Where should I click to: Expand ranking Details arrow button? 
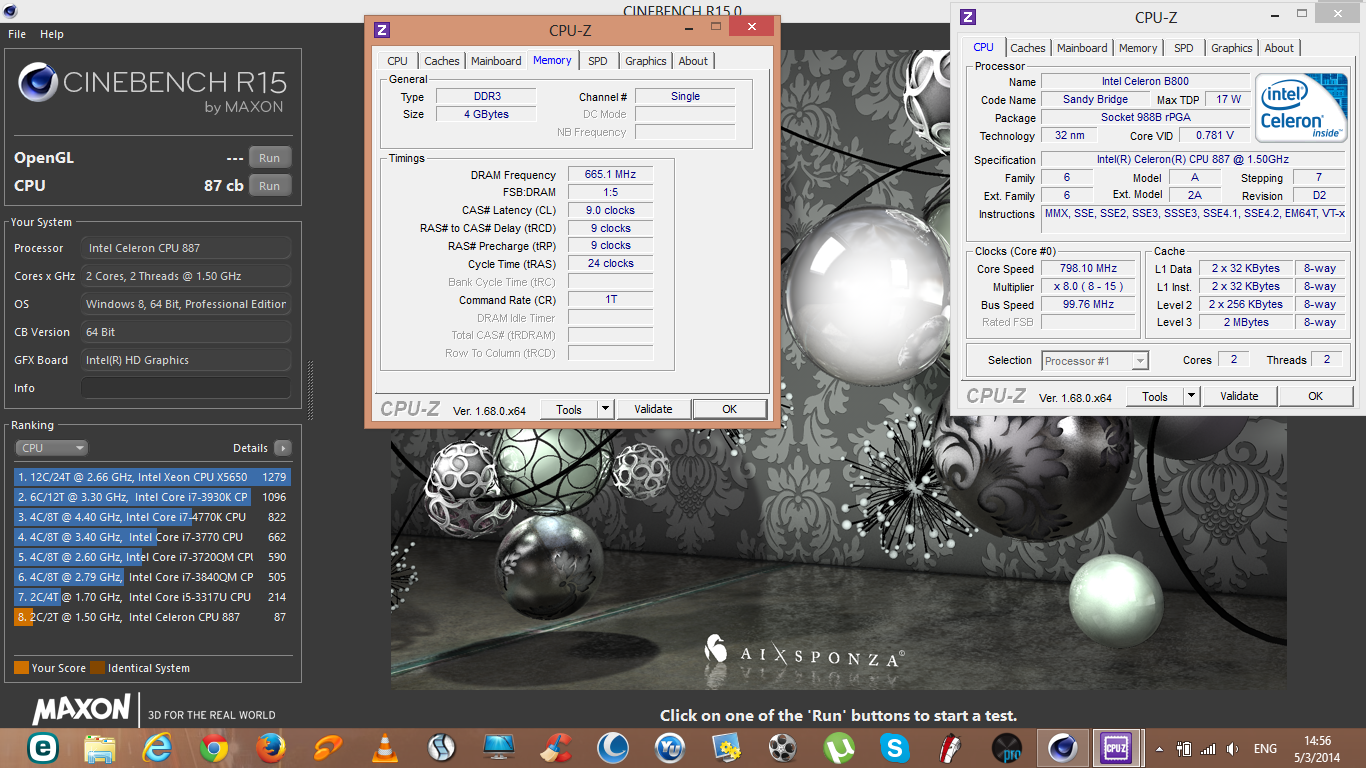click(283, 448)
